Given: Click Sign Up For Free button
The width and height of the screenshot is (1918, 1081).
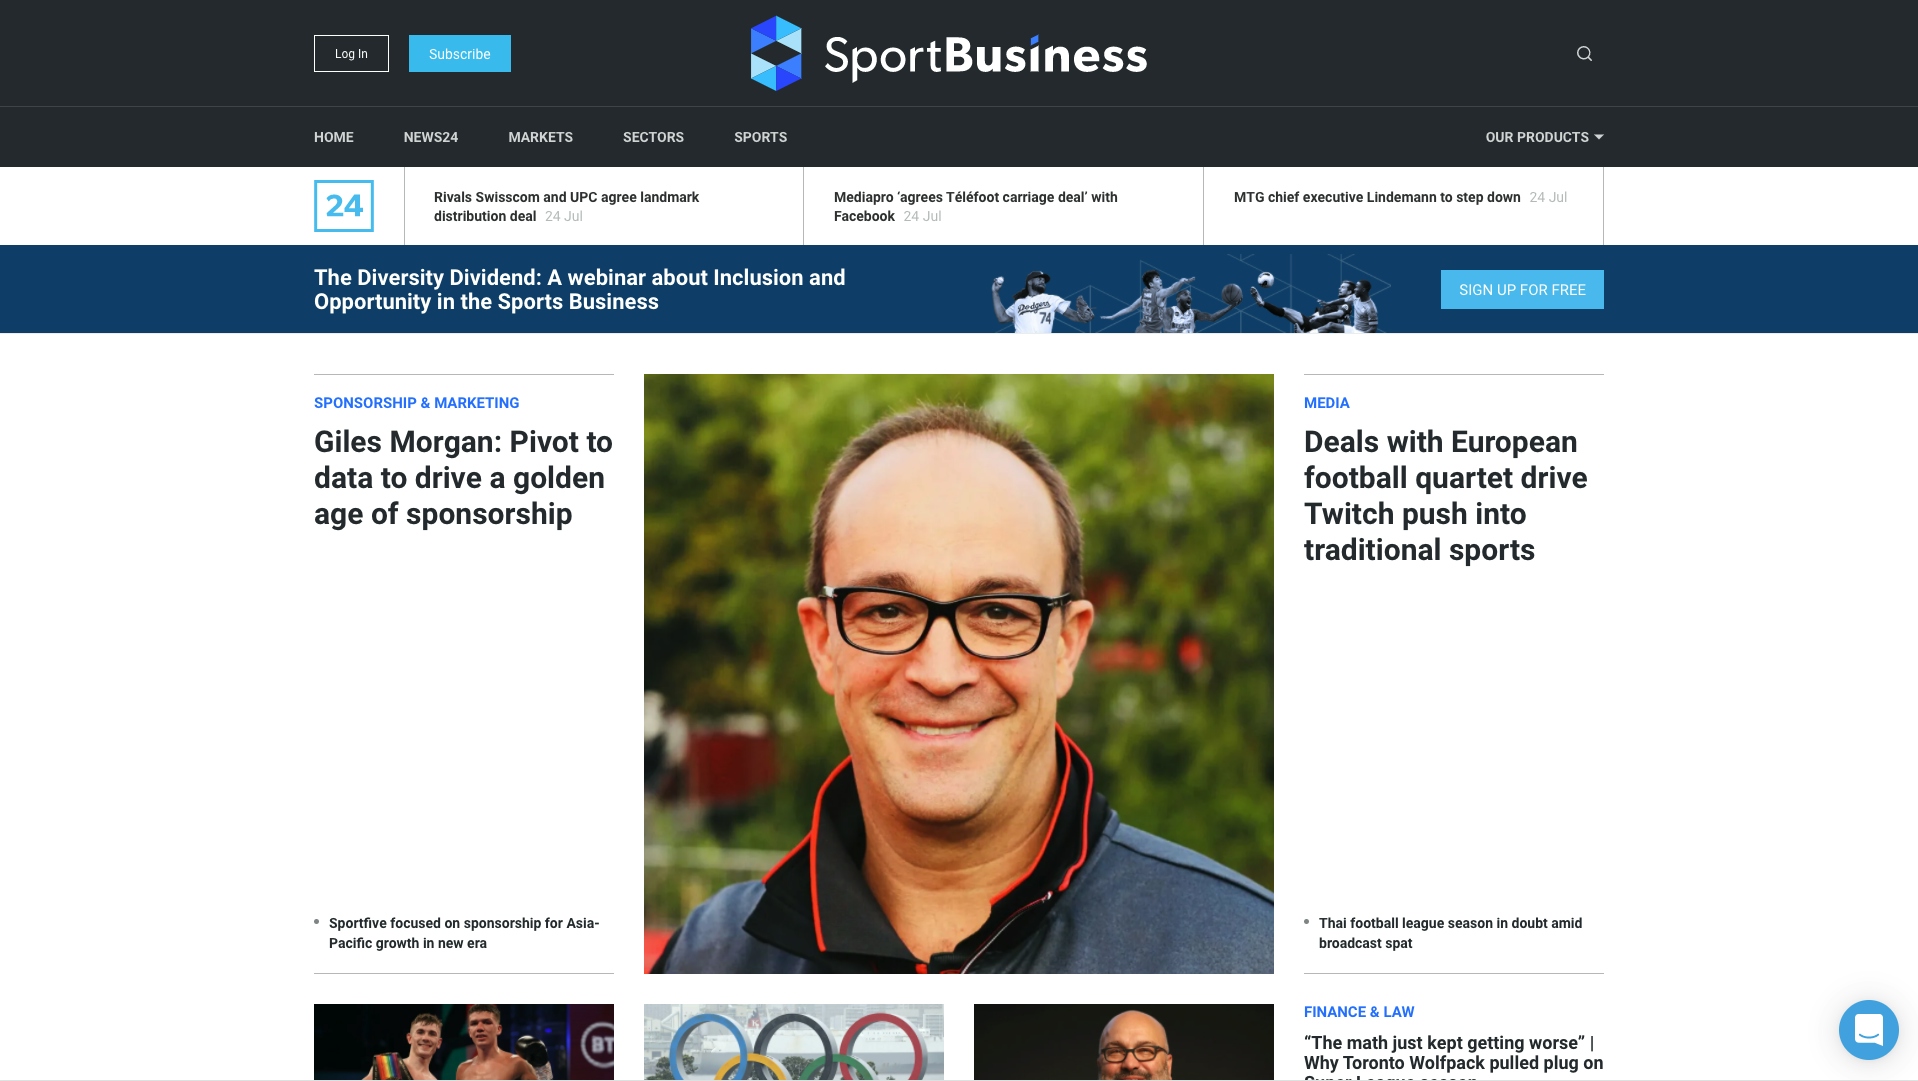Looking at the screenshot, I should (1522, 290).
